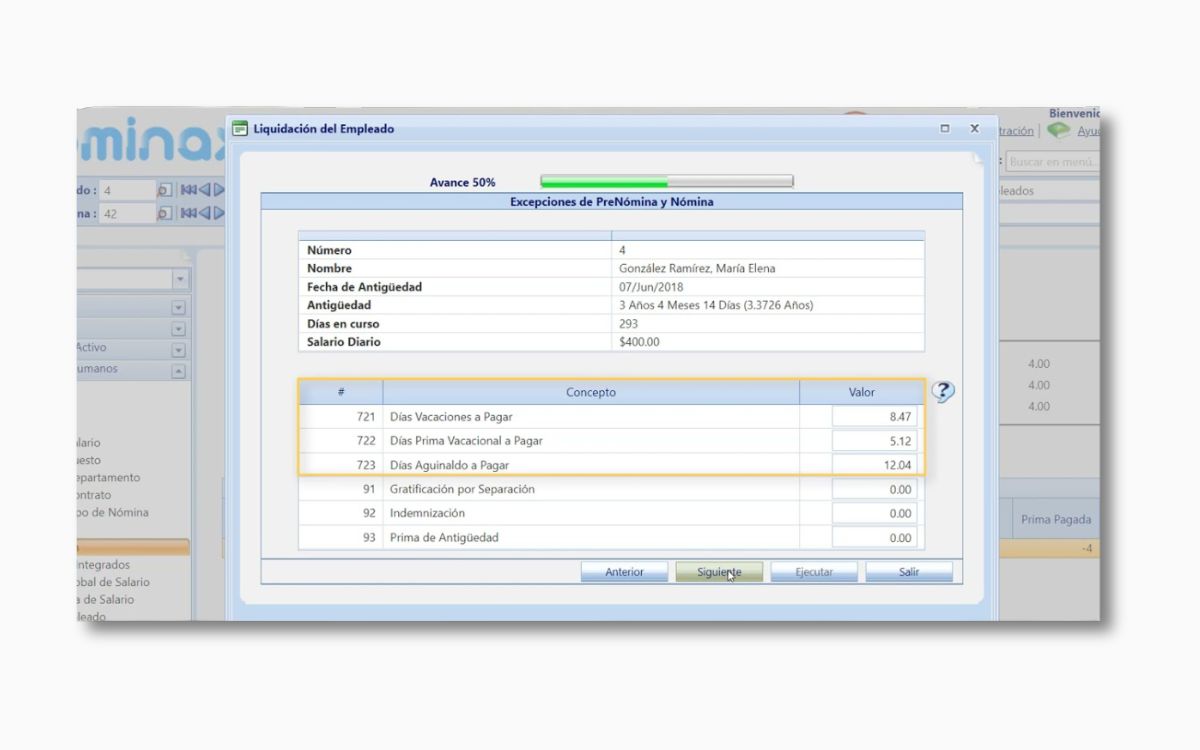Collapse the Humanos section in sidebar

coord(178,371)
